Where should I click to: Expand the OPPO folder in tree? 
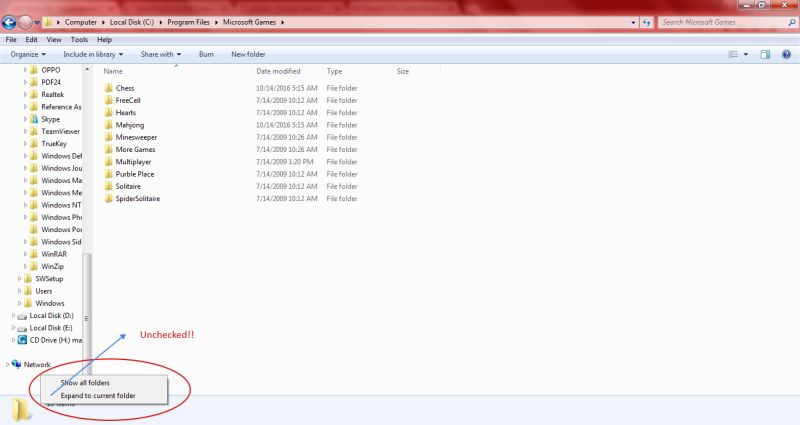[x=25, y=70]
